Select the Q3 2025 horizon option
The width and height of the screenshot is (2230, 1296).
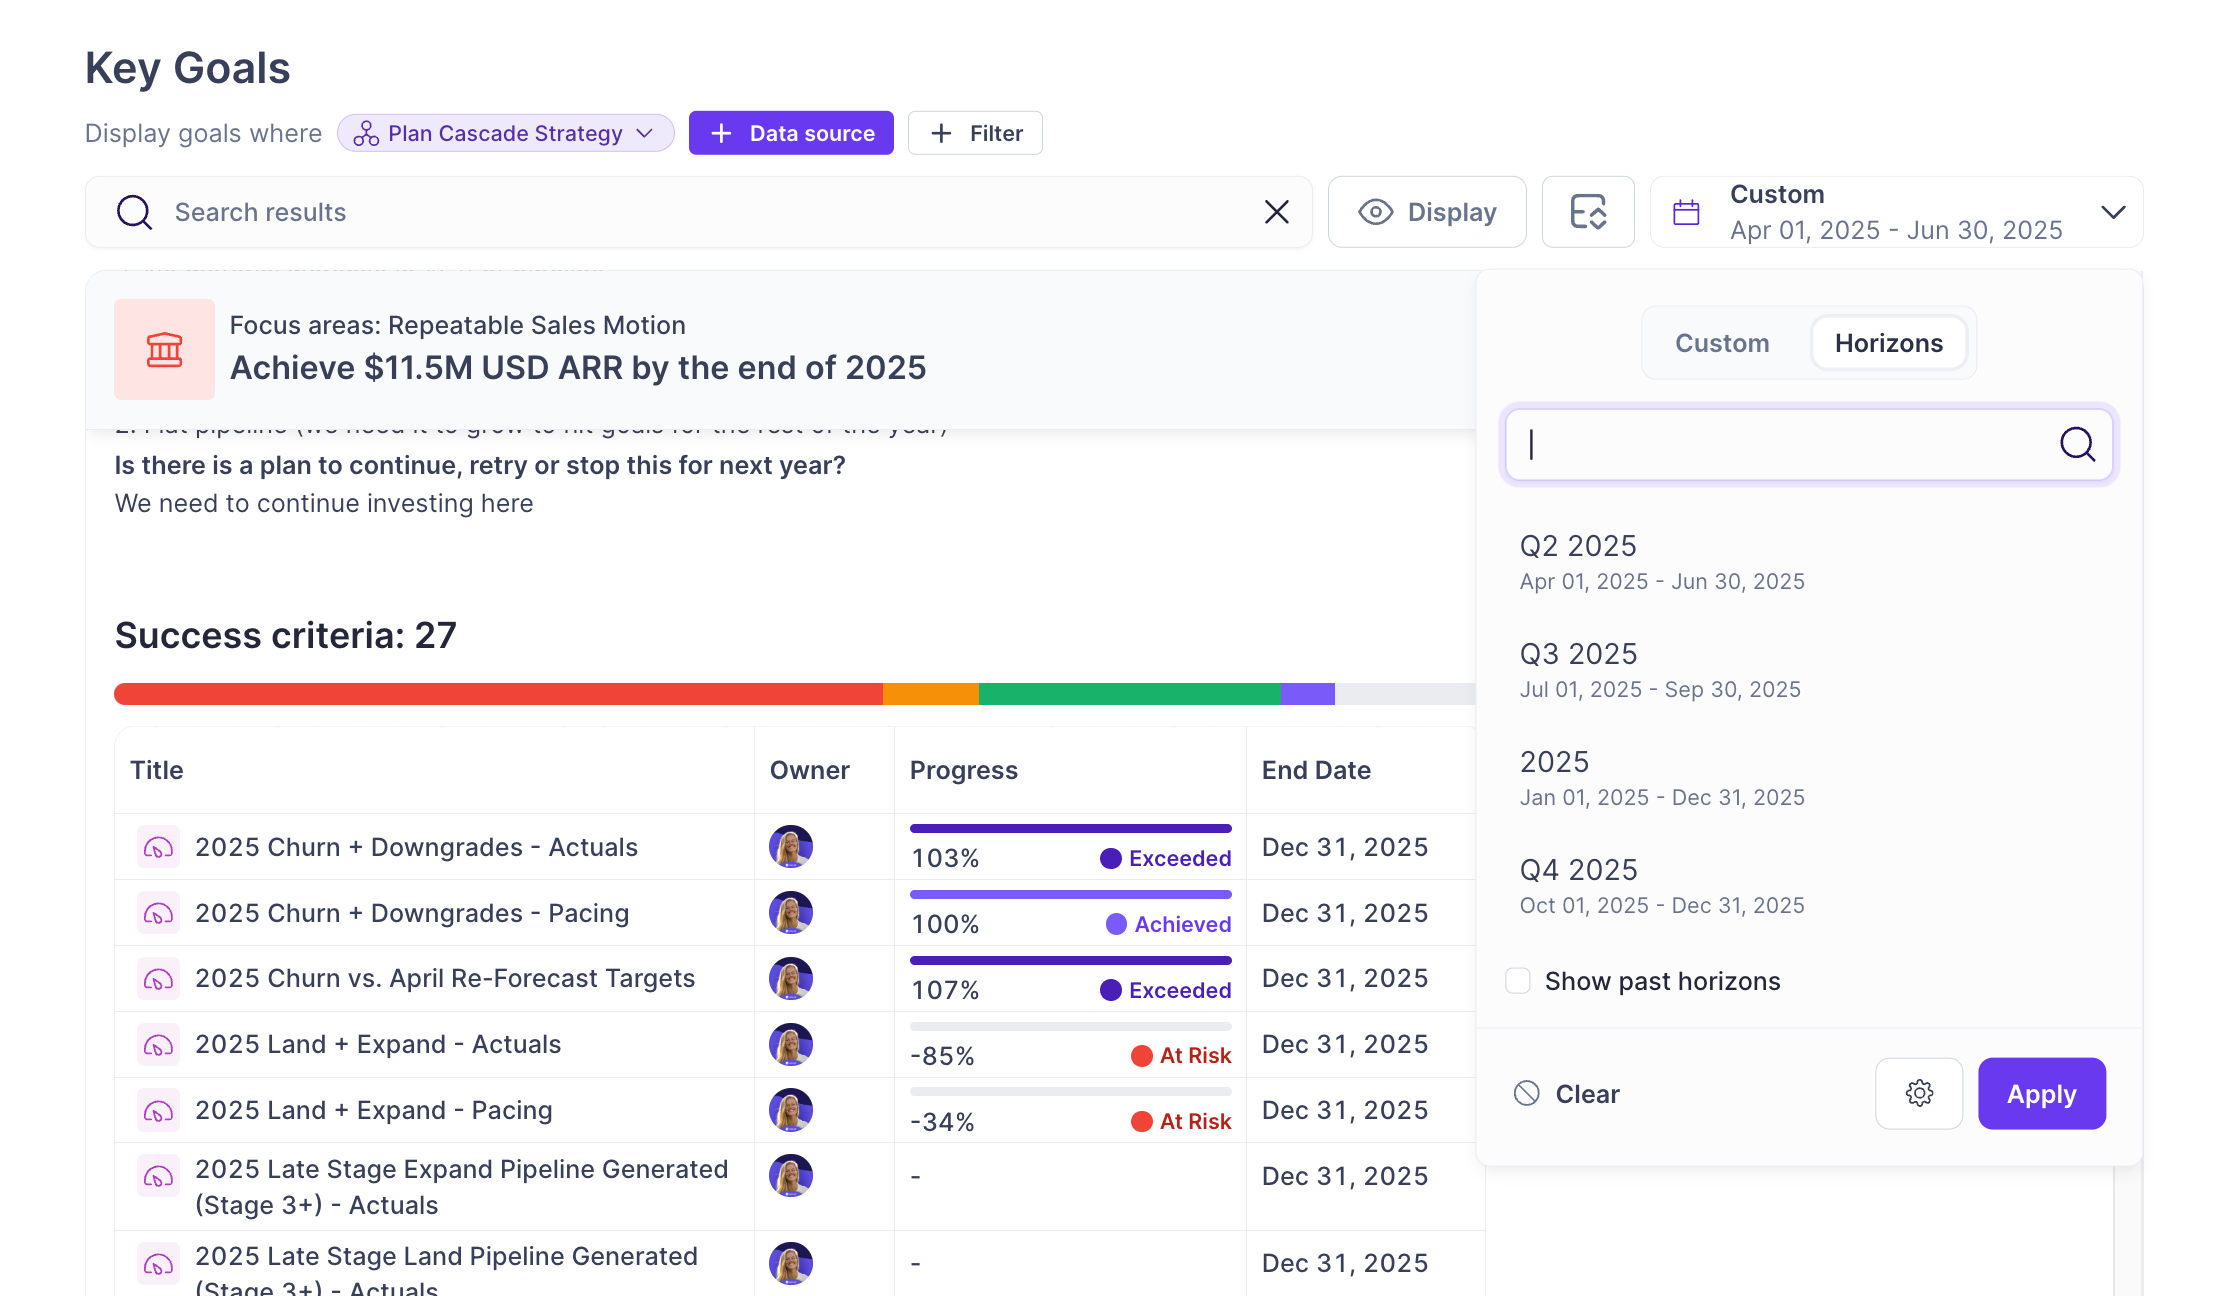(1660, 670)
